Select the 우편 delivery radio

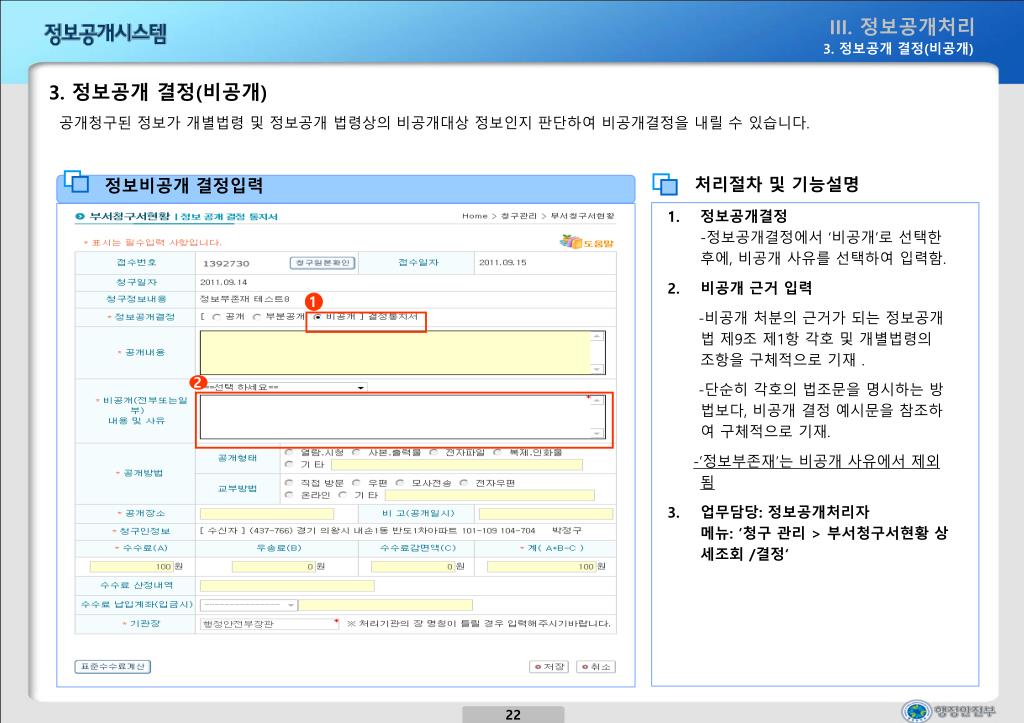[x=357, y=483]
